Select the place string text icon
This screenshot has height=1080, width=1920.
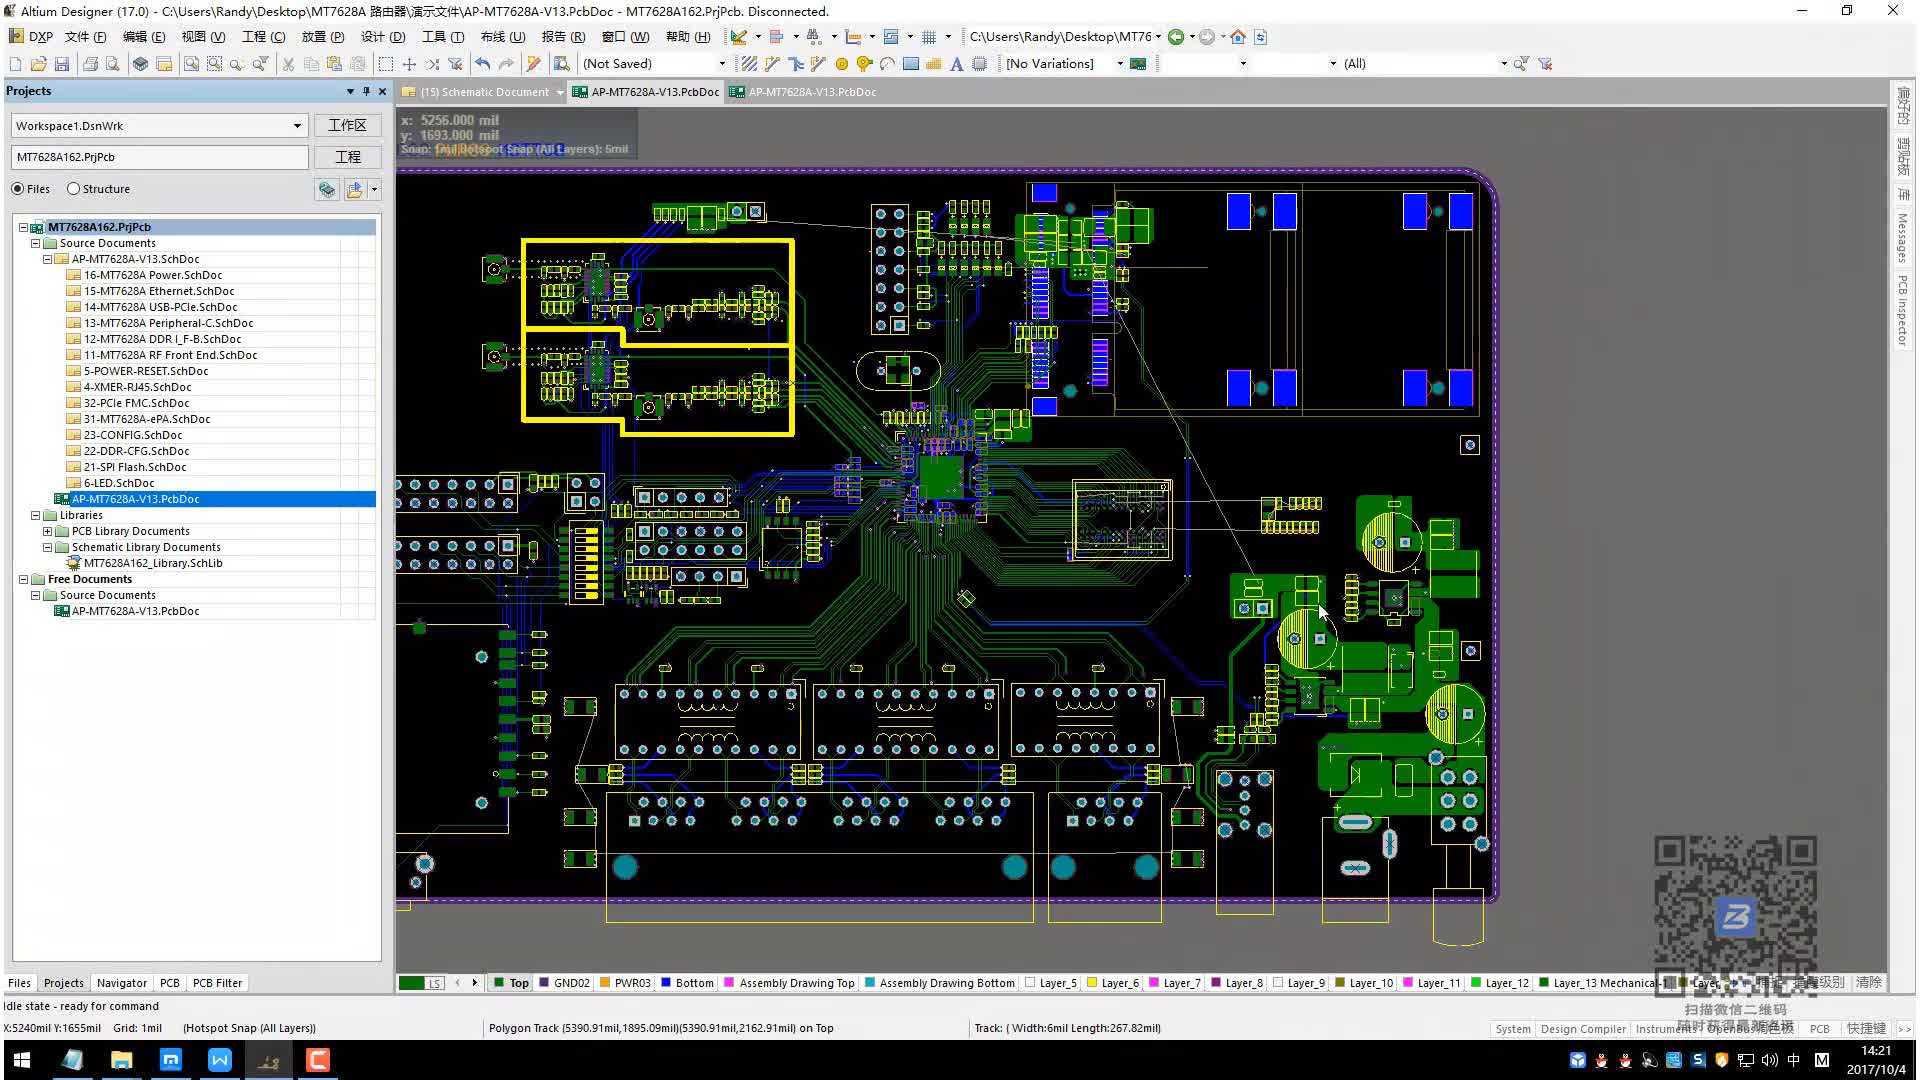(x=956, y=64)
